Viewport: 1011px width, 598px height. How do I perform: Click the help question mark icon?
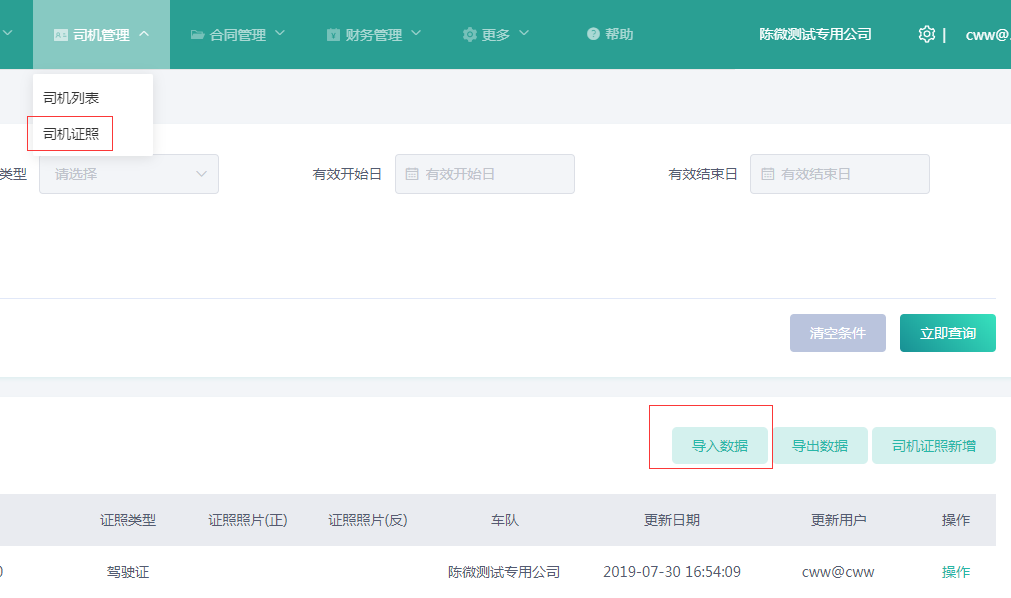point(593,34)
